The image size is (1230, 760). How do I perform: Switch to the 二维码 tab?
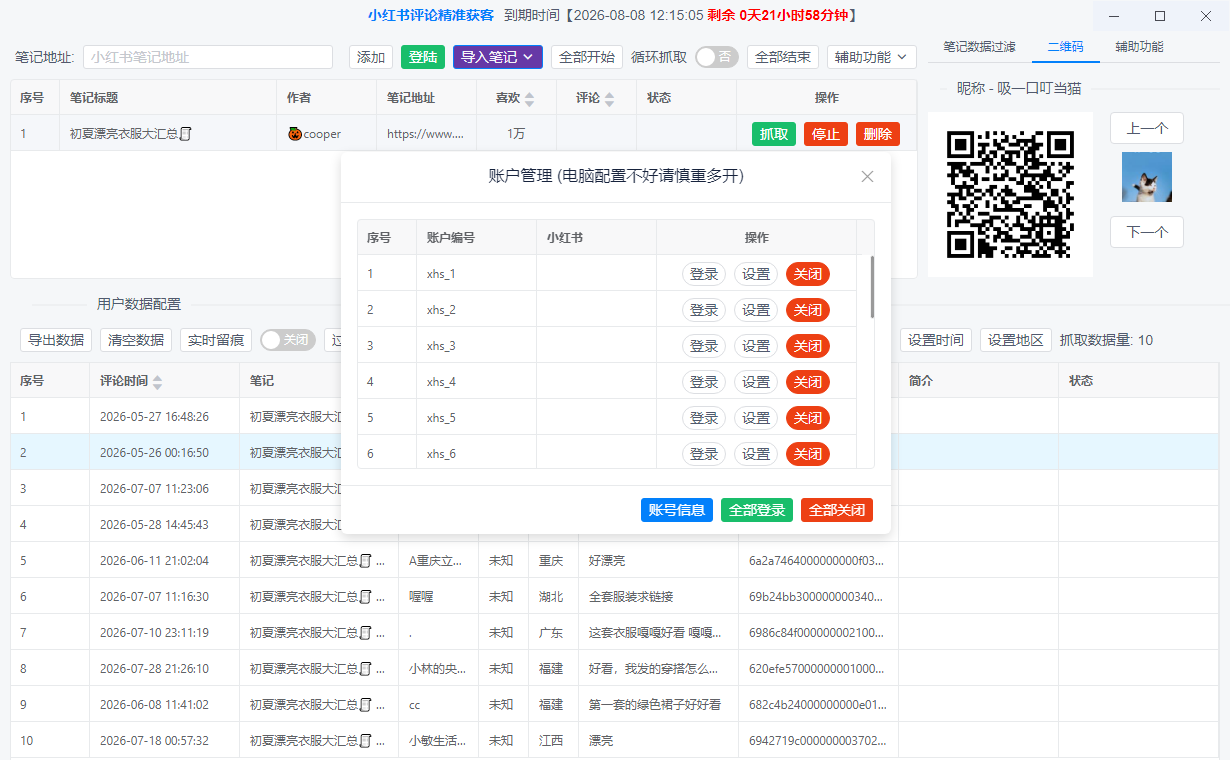pos(1065,47)
